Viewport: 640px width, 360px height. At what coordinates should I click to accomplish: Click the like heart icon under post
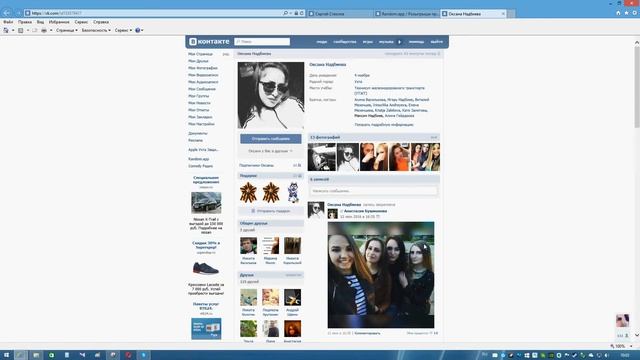431,333
